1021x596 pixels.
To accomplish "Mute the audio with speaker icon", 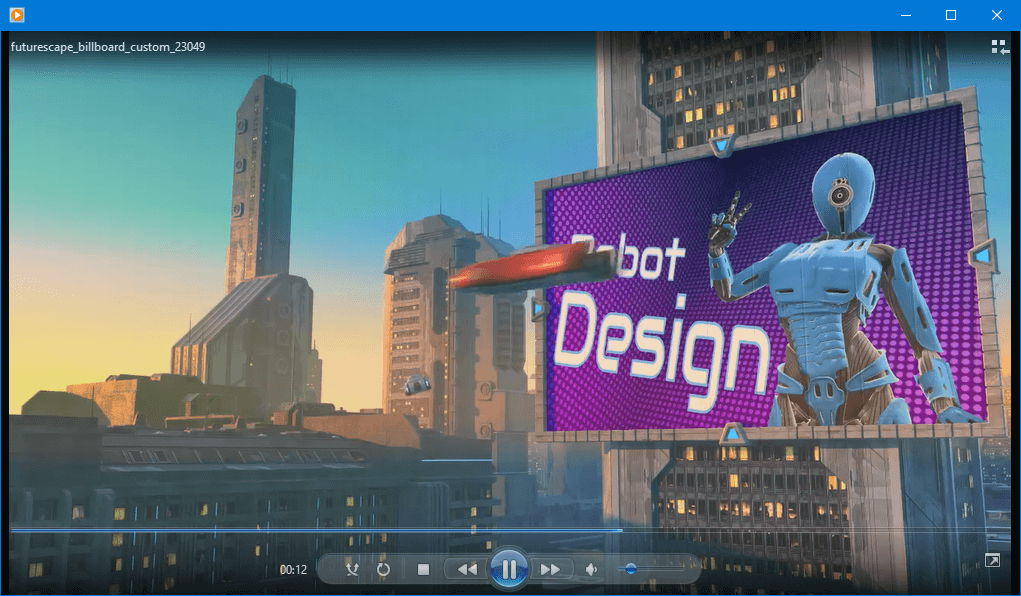I will (591, 569).
